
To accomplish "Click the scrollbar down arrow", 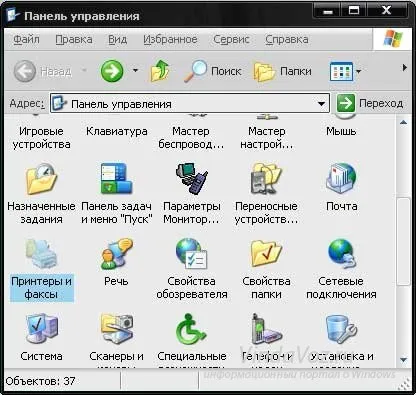I will pos(404,360).
